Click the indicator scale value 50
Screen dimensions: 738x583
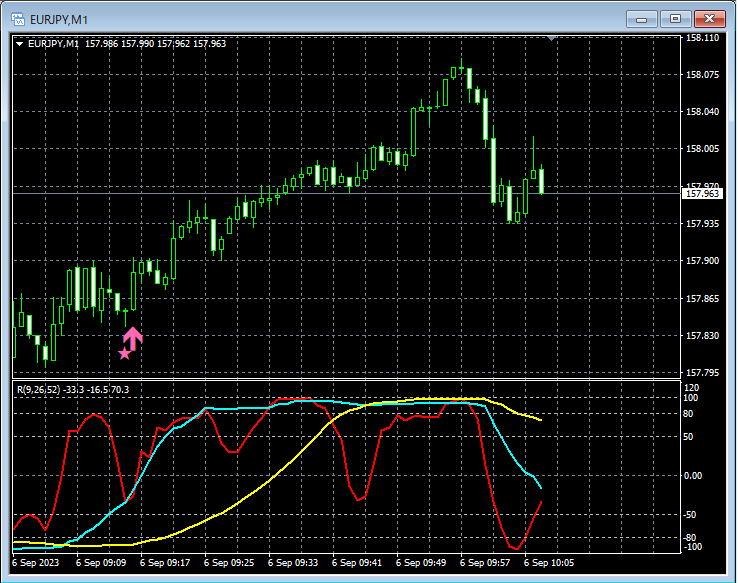tap(688, 437)
